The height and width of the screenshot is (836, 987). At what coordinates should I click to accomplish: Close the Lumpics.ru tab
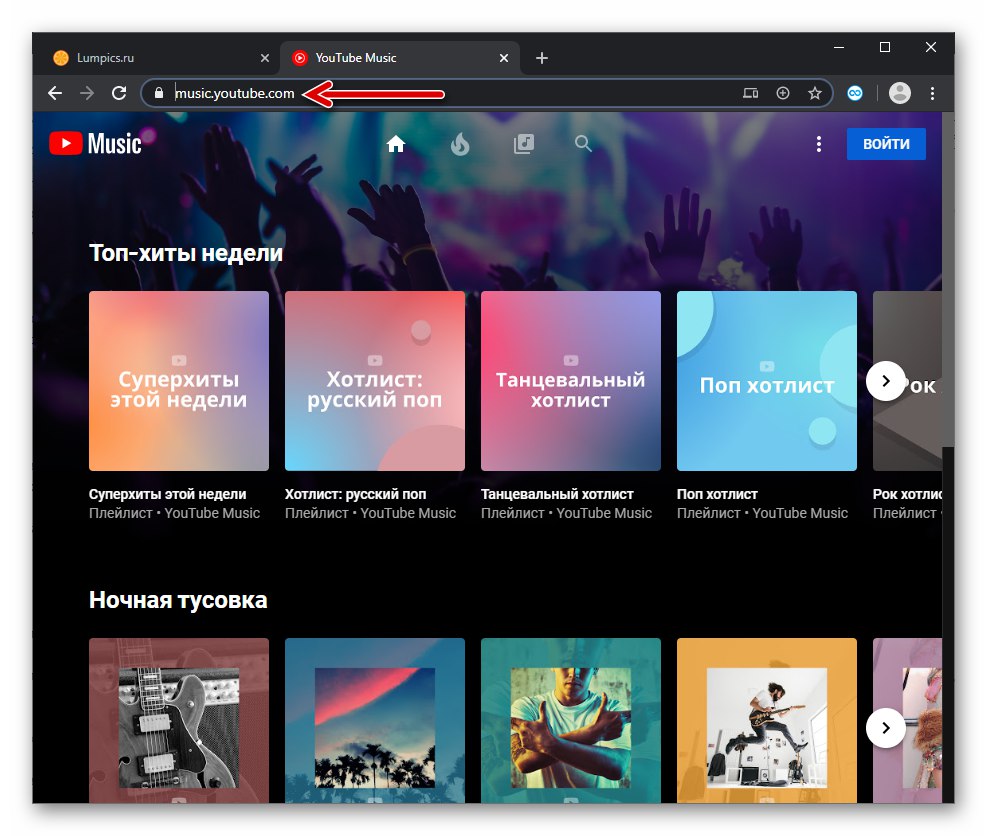click(265, 58)
